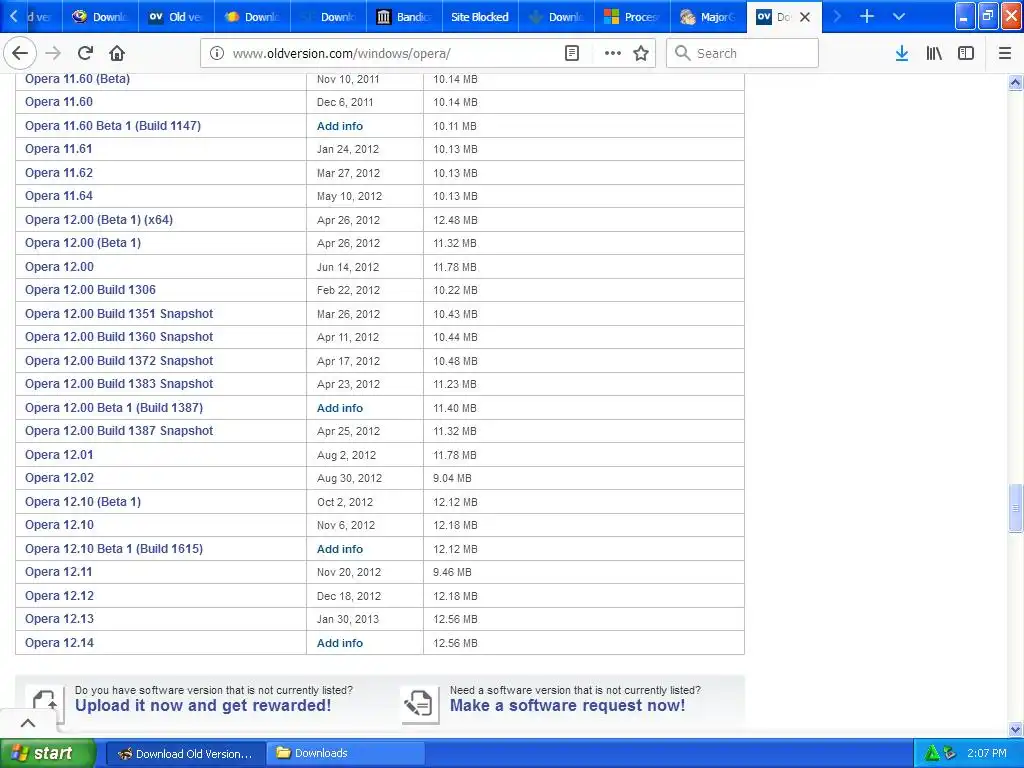Bookmark this page with the star
The image size is (1024, 768).
[641, 54]
